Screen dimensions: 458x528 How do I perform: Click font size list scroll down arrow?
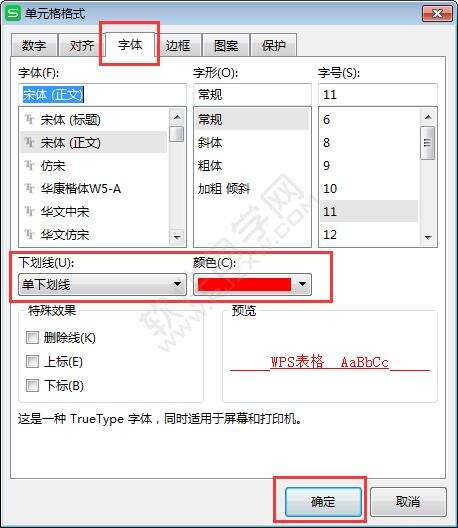428,238
